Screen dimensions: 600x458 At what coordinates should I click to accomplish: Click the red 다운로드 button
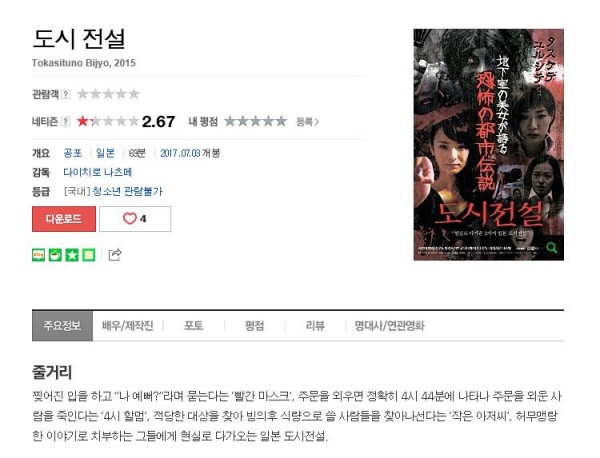(x=64, y=219)
